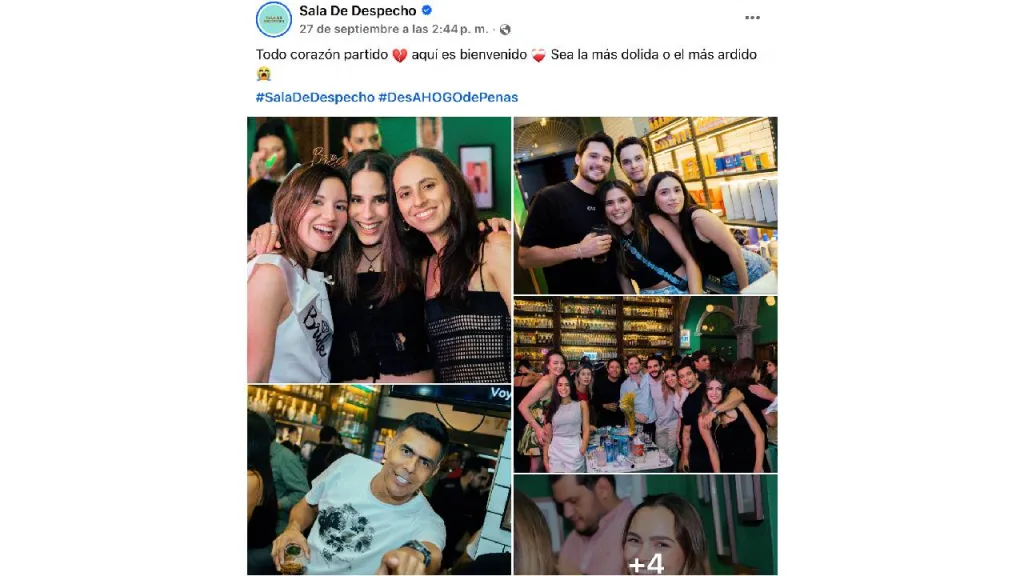Click the blue verified badge icon
This screenshot has width=1024, height=576.
point(427,10)
